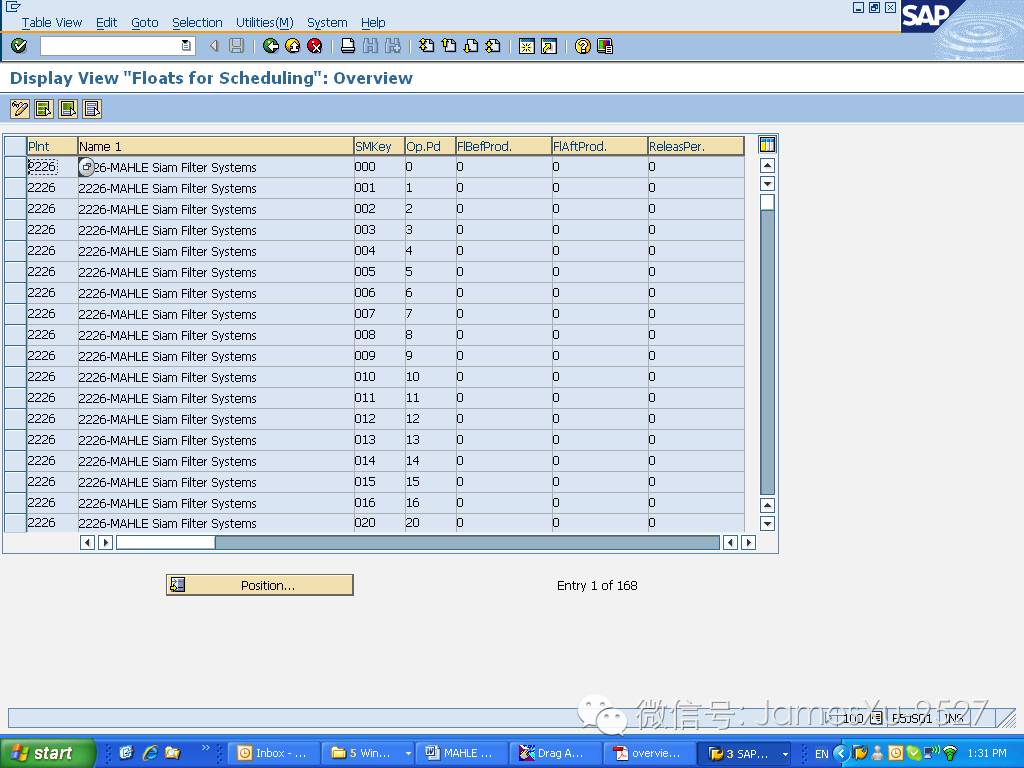This screenshot has width=1024, height=768.
Task: Click the yellow Exit icon
Action: [x=293, y=46]
